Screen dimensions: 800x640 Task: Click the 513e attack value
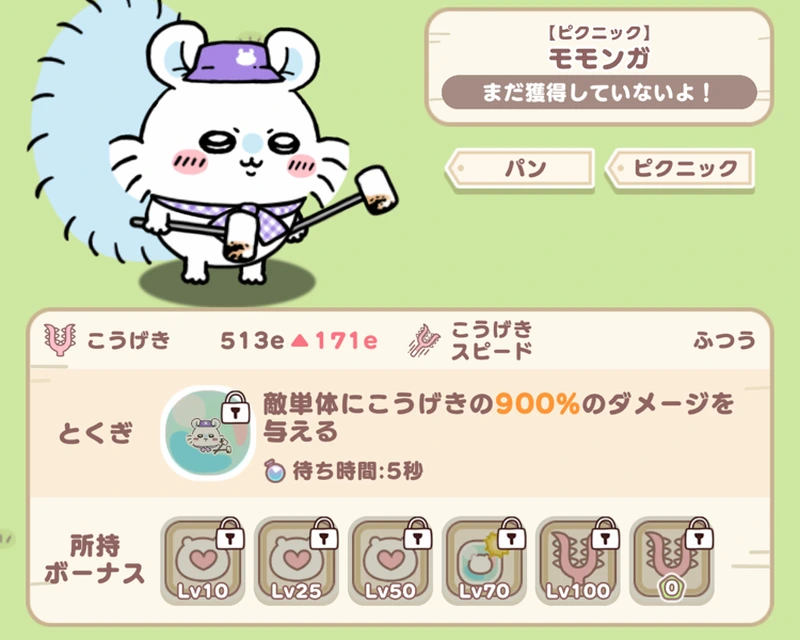pos(252,340)
